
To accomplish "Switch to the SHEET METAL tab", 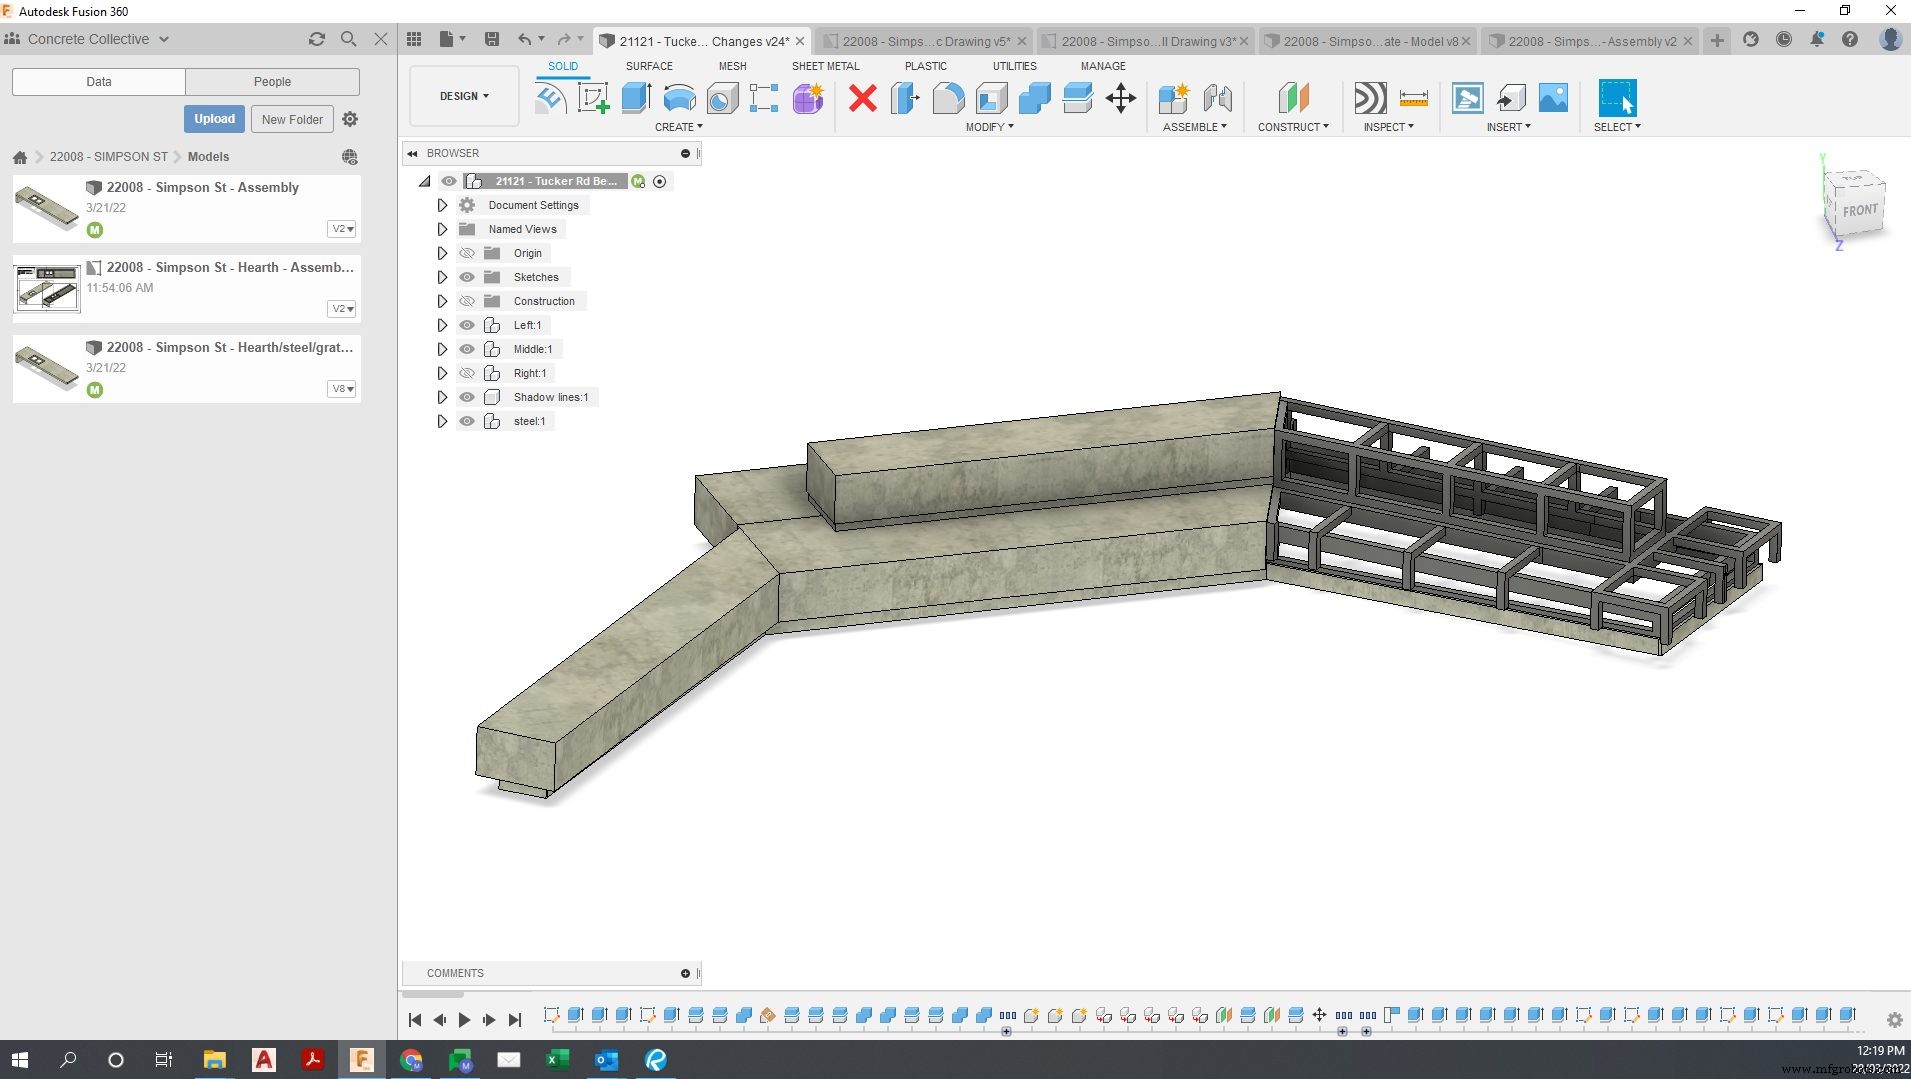I will tap(825, 66).
